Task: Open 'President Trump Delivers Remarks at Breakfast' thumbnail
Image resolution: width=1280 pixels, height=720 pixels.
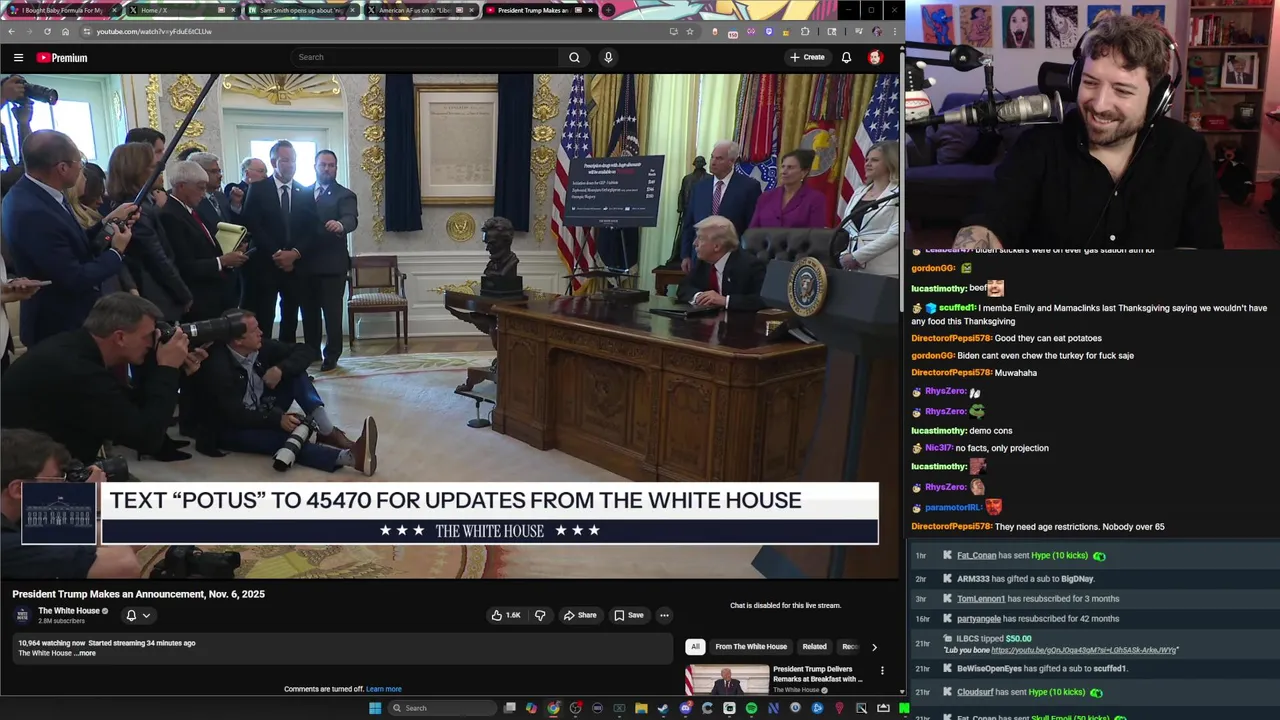Action: [x=727, y=680]
